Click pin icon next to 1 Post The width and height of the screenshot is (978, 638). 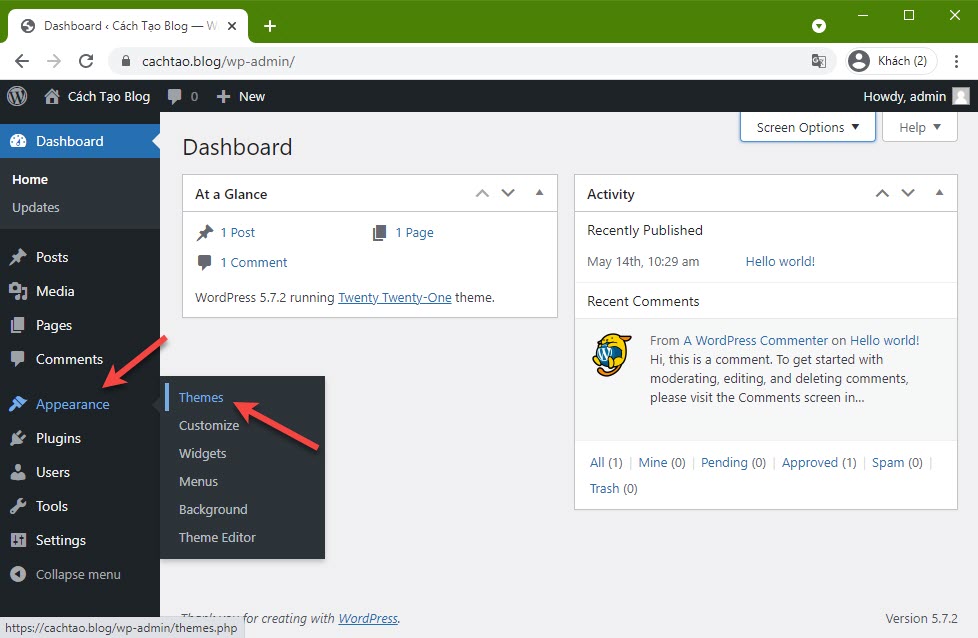(x=205, y=233)
